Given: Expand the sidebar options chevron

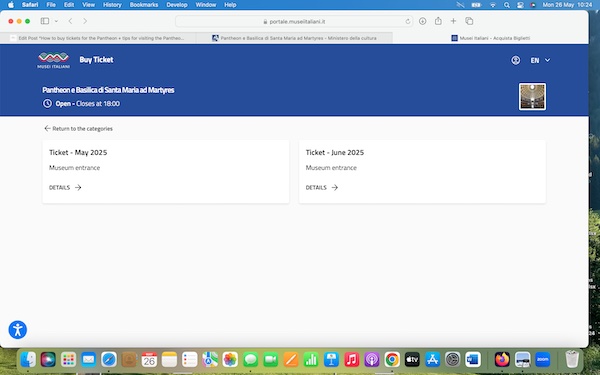Looking at the screenshot, I should [x=56, y=21].
